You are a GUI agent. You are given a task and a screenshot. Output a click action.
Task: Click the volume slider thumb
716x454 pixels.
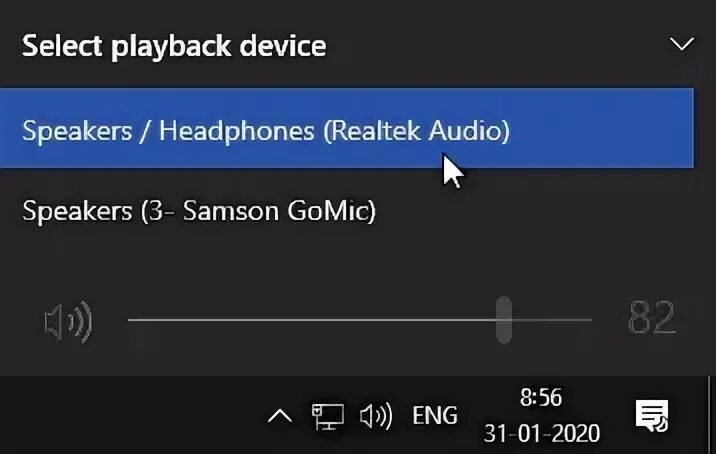pyautogui.click(x=504, y=320)
